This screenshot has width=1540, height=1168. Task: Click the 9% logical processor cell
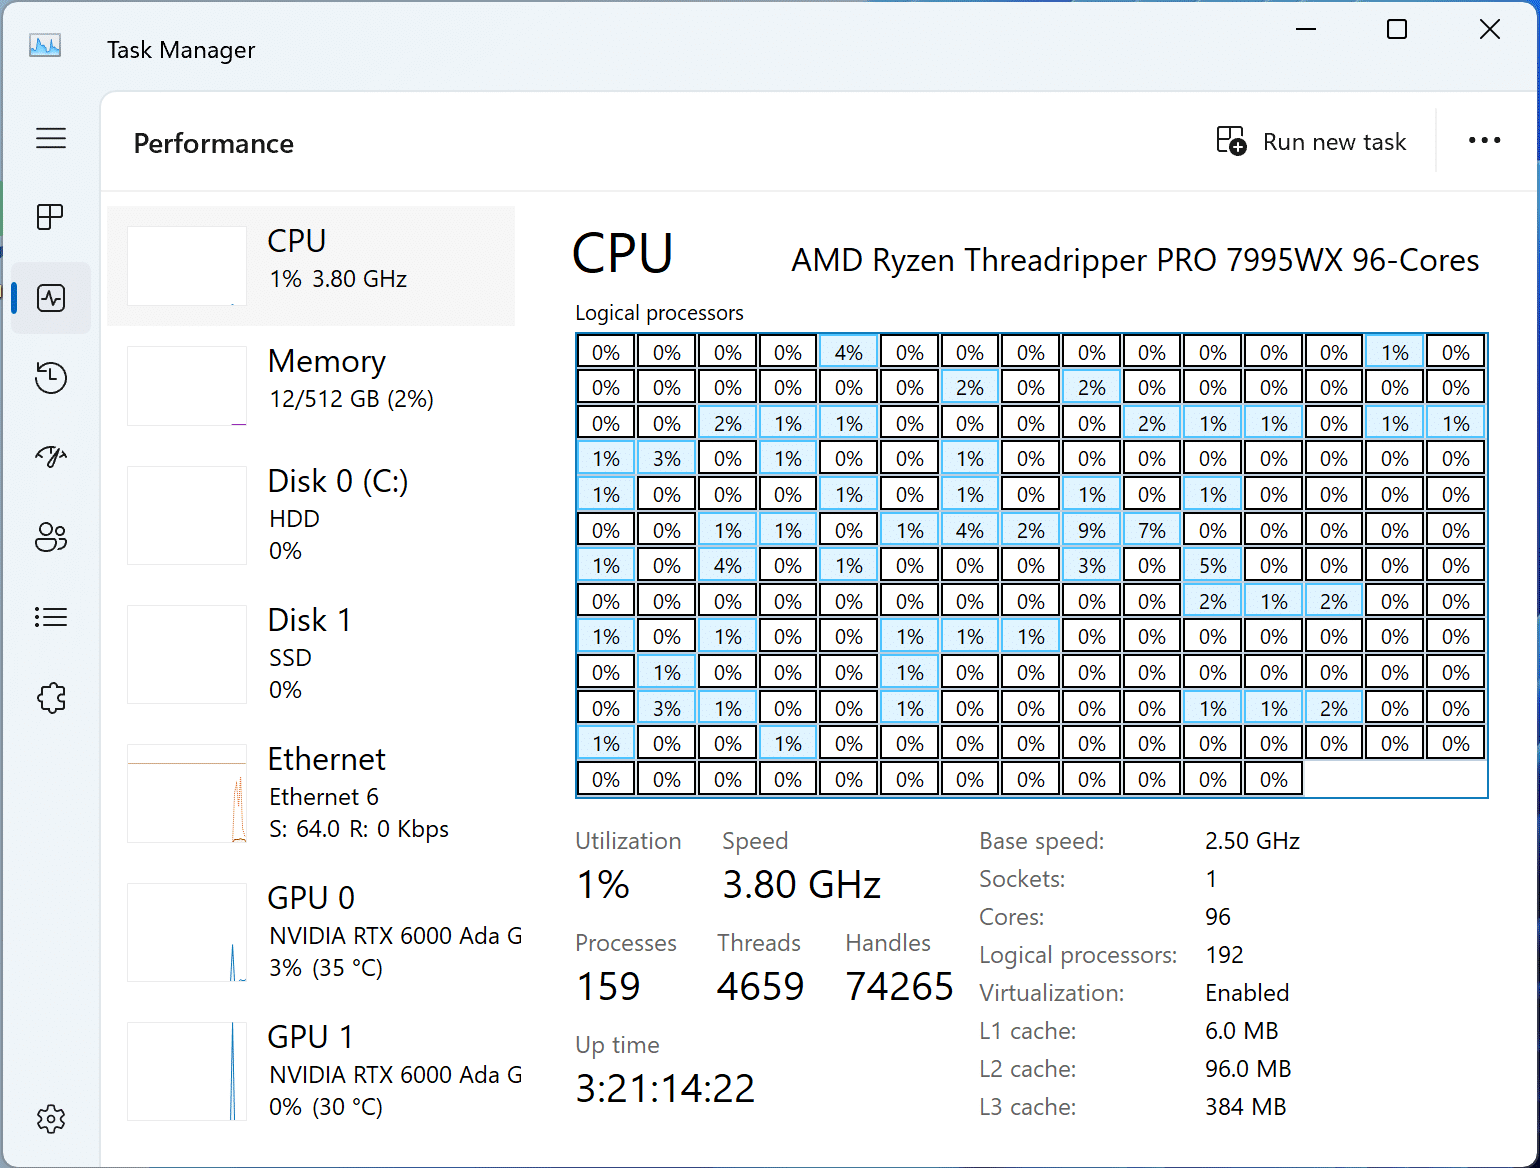(1091, 530)
